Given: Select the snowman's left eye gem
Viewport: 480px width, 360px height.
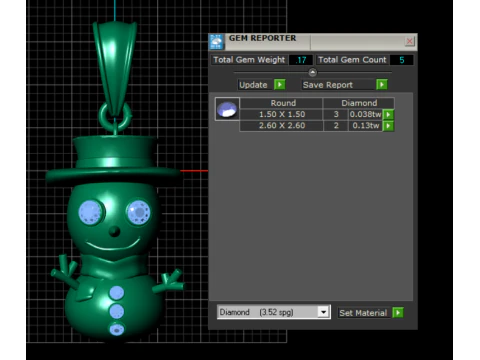Looking at the screenshot, I should coord(91,212).
